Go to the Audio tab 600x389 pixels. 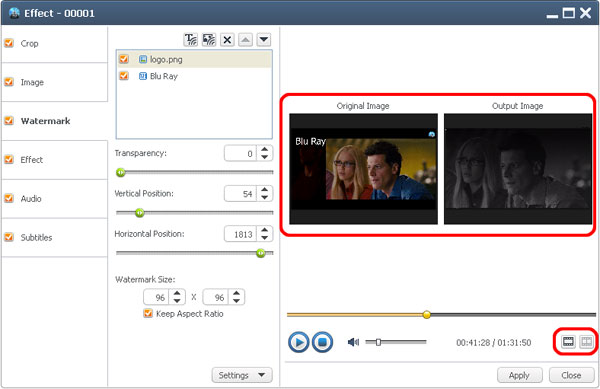pos(54,199)
